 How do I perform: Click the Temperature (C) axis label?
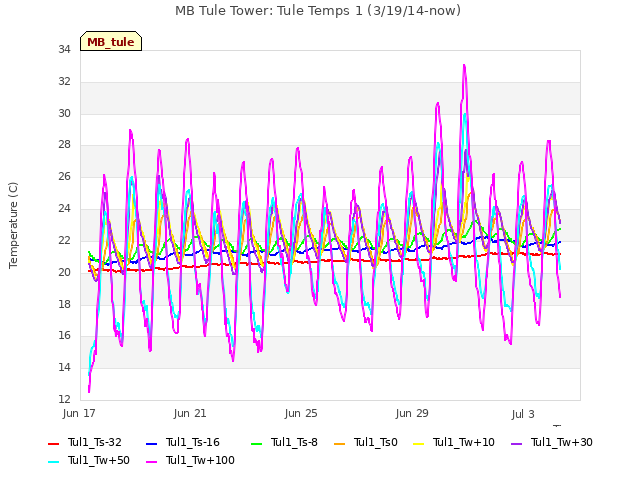tap(13, 225)
